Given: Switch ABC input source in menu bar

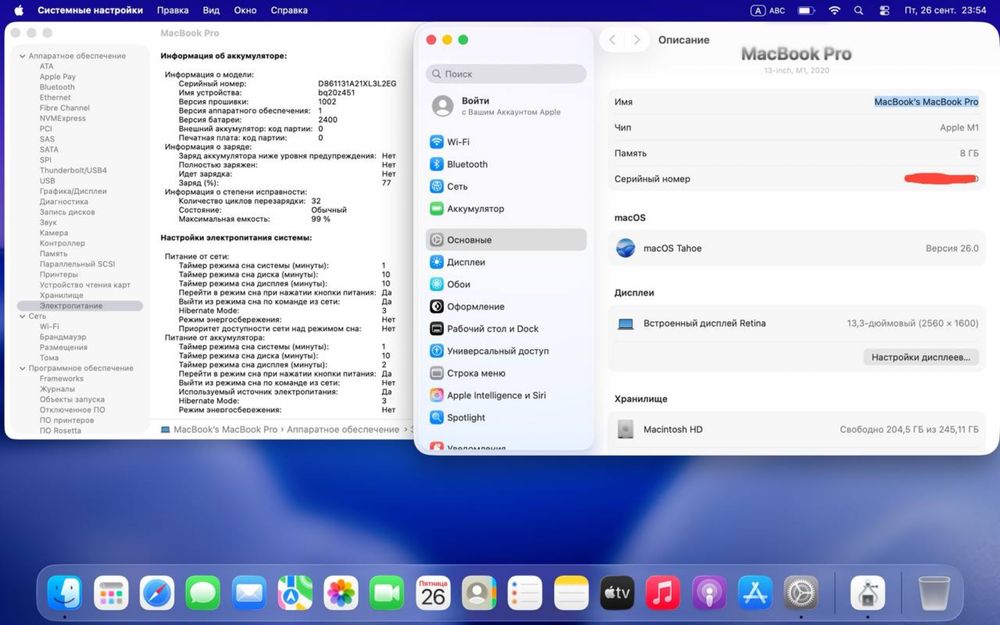Looking at the screenshot, I should pos(768,10).
